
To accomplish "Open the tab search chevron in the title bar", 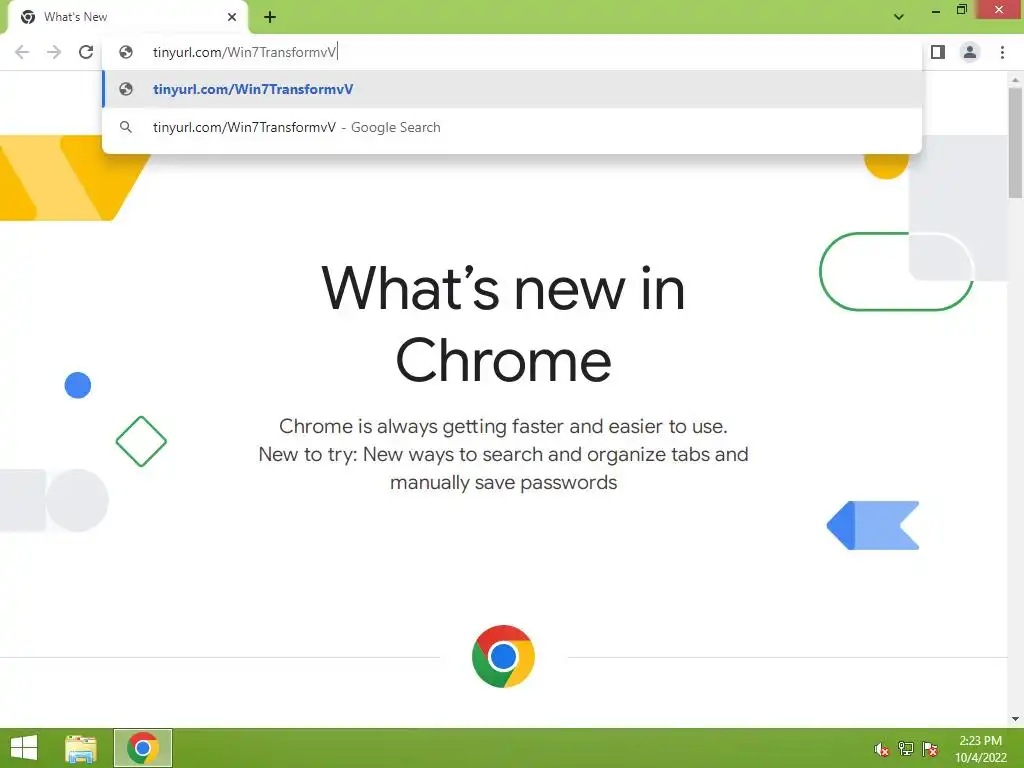I will click(x=899, y=17).
